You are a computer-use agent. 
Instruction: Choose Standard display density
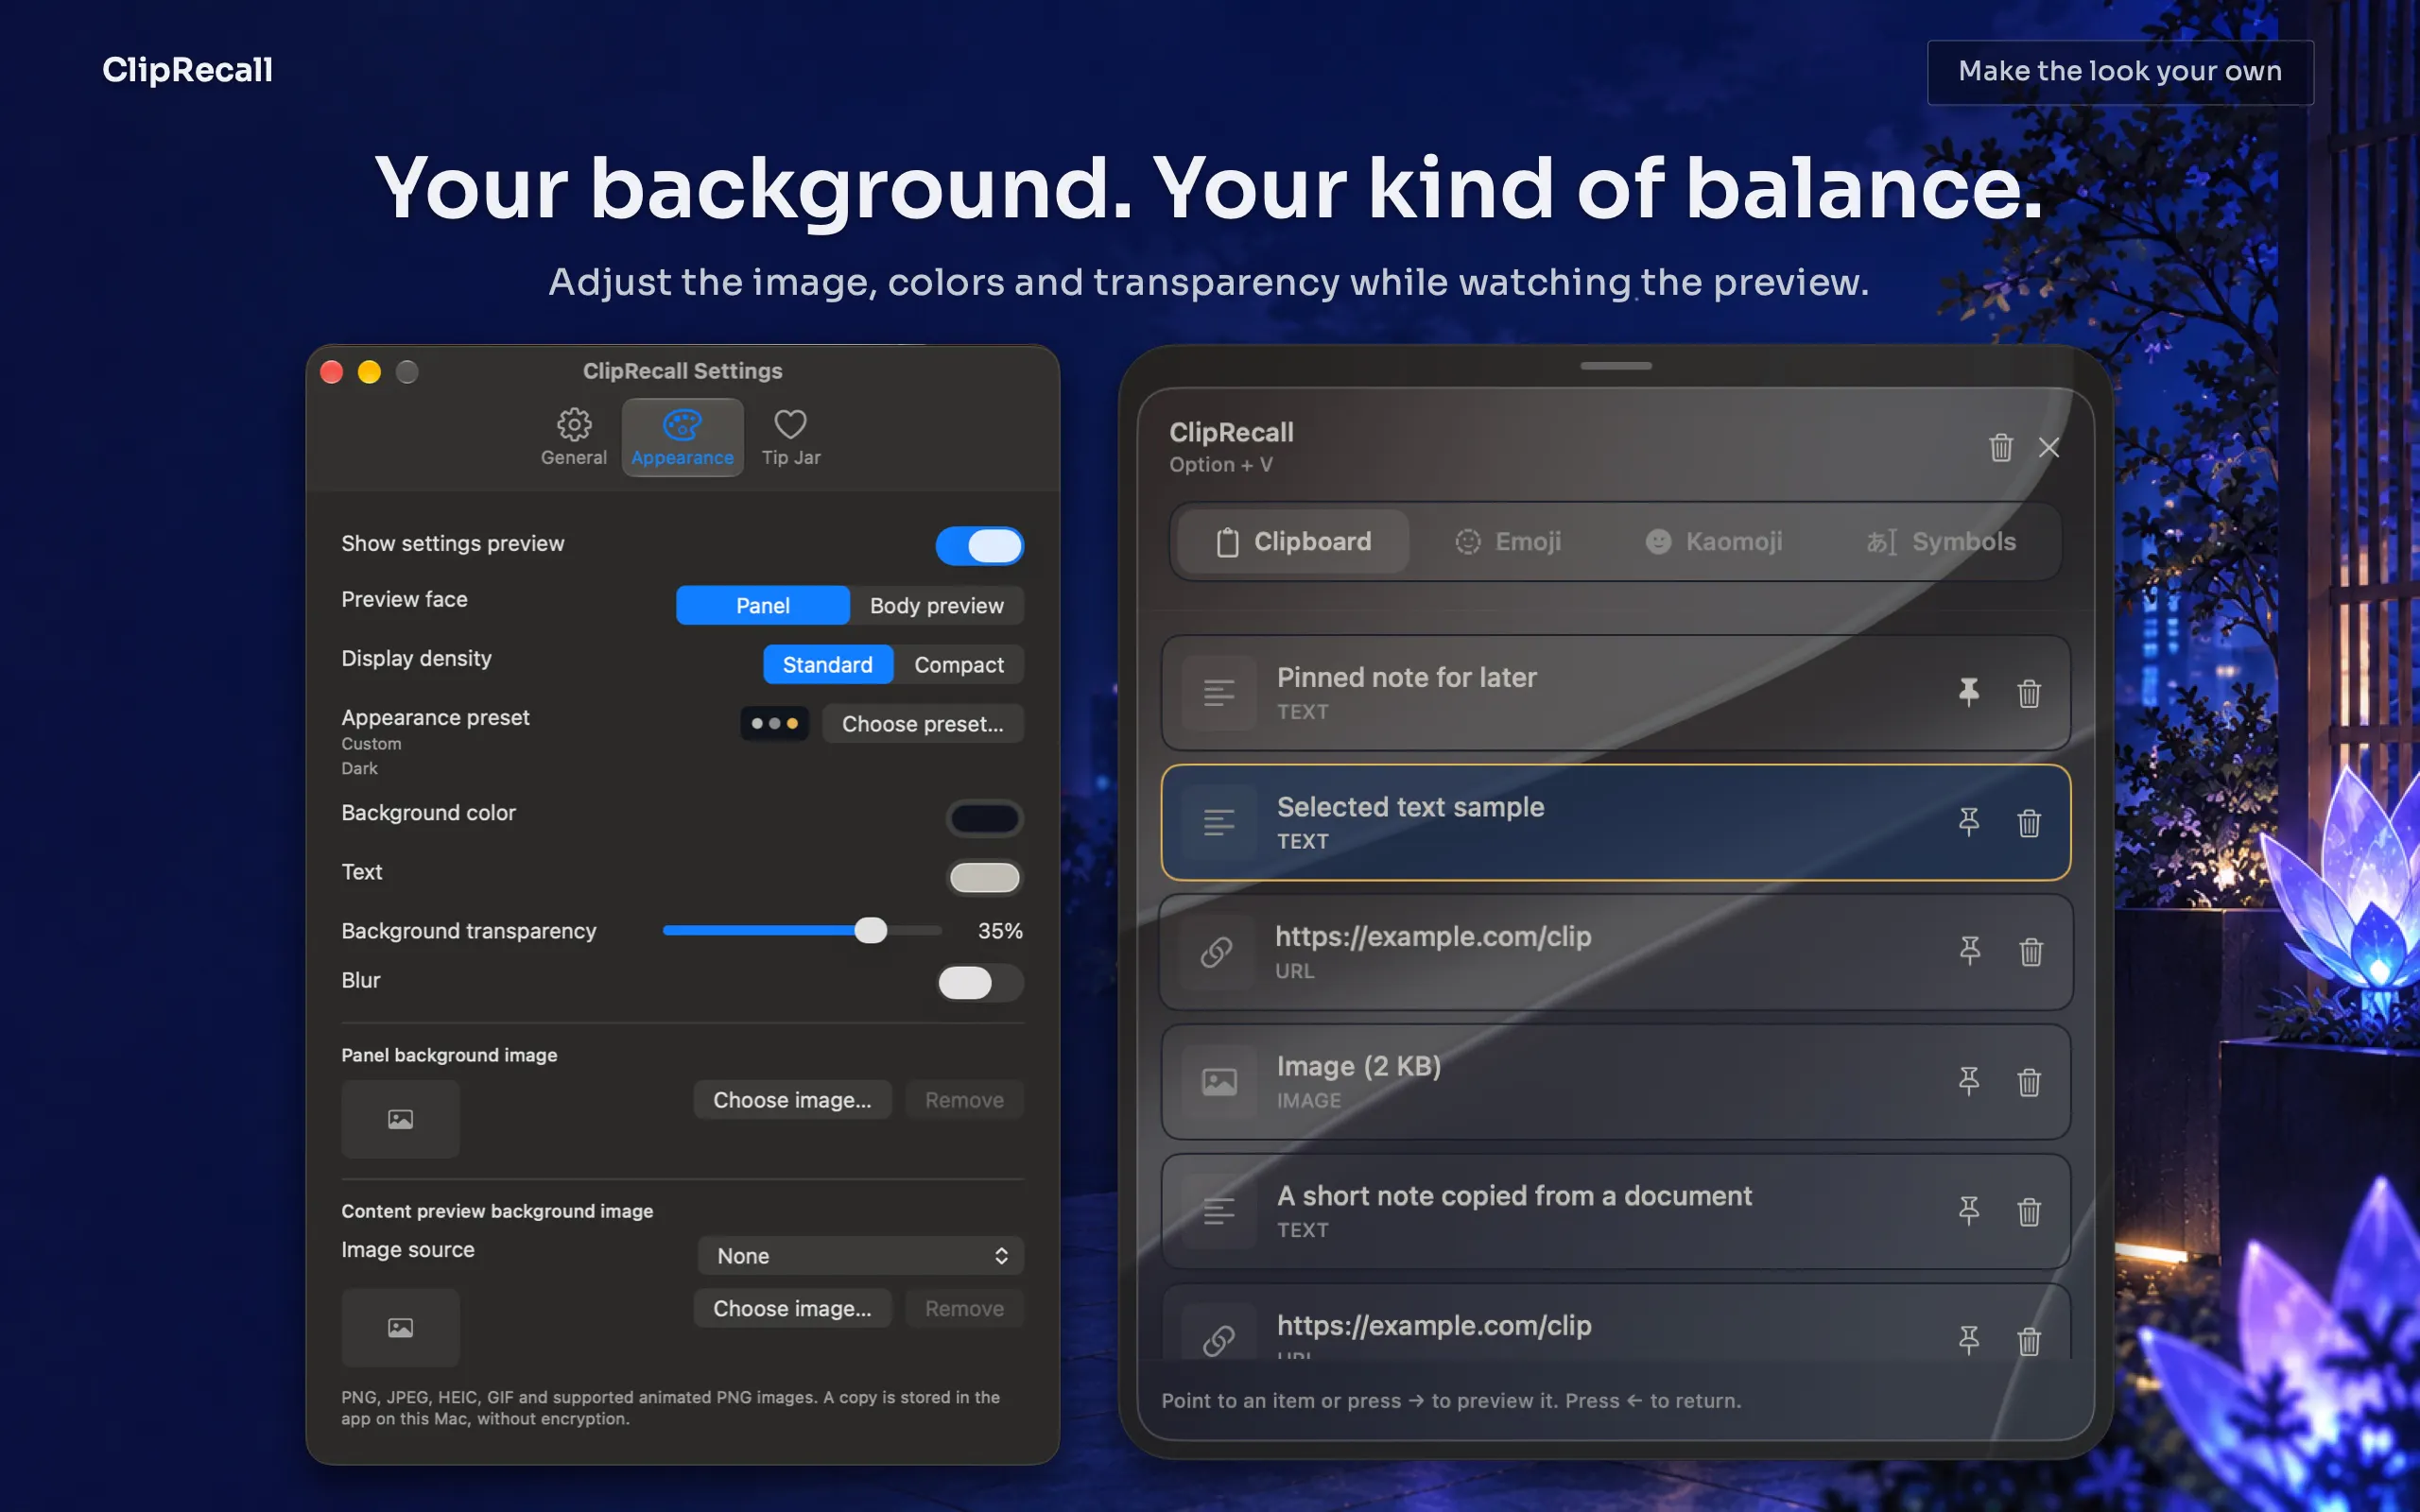tap(827, 664)
